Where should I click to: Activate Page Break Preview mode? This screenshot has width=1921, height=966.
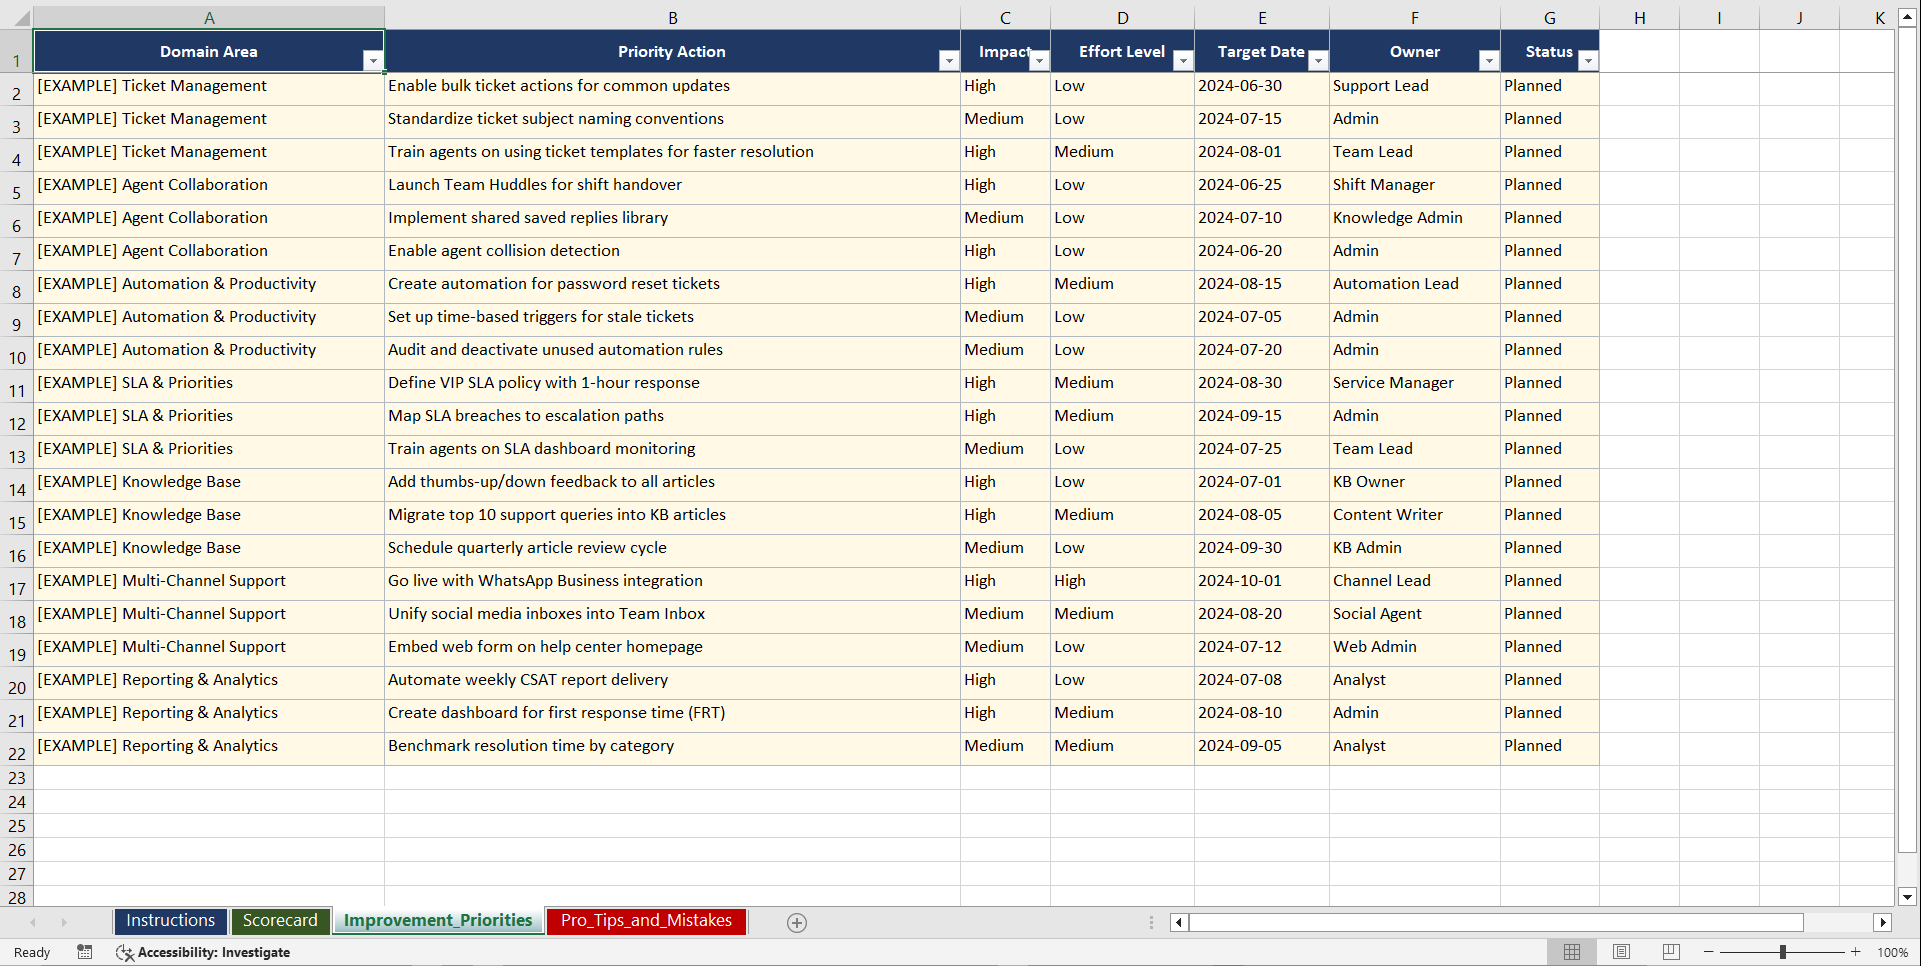click(x=1669, y=951)
